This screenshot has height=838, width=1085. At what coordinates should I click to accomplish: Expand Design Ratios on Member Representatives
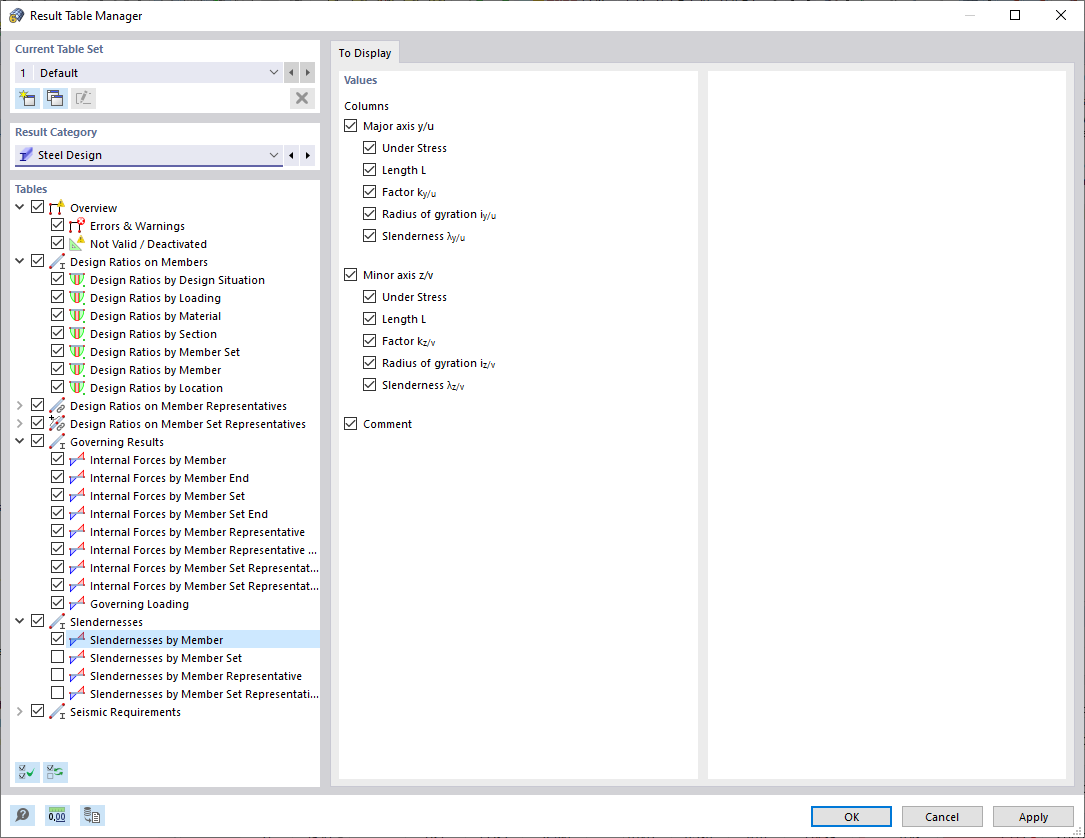(19, 405)
